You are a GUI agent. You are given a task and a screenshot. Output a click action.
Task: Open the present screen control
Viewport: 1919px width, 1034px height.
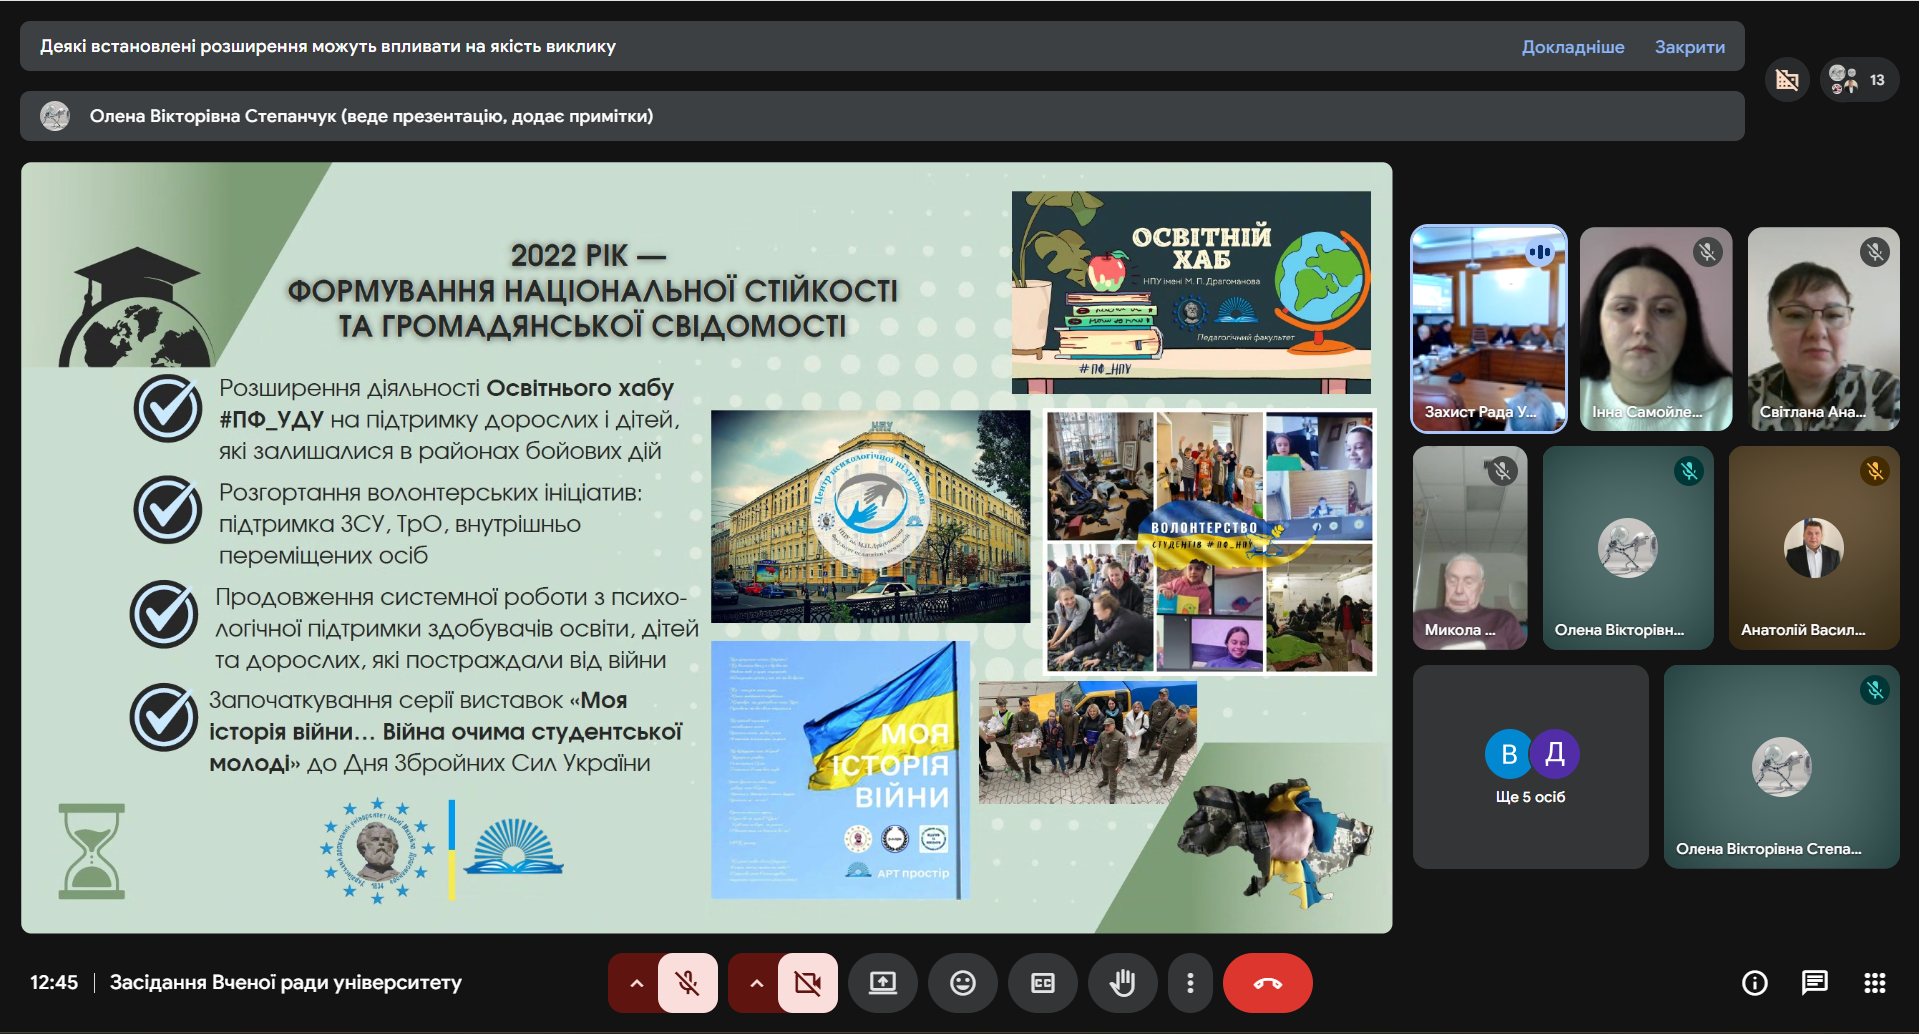(x=883, y=983)
